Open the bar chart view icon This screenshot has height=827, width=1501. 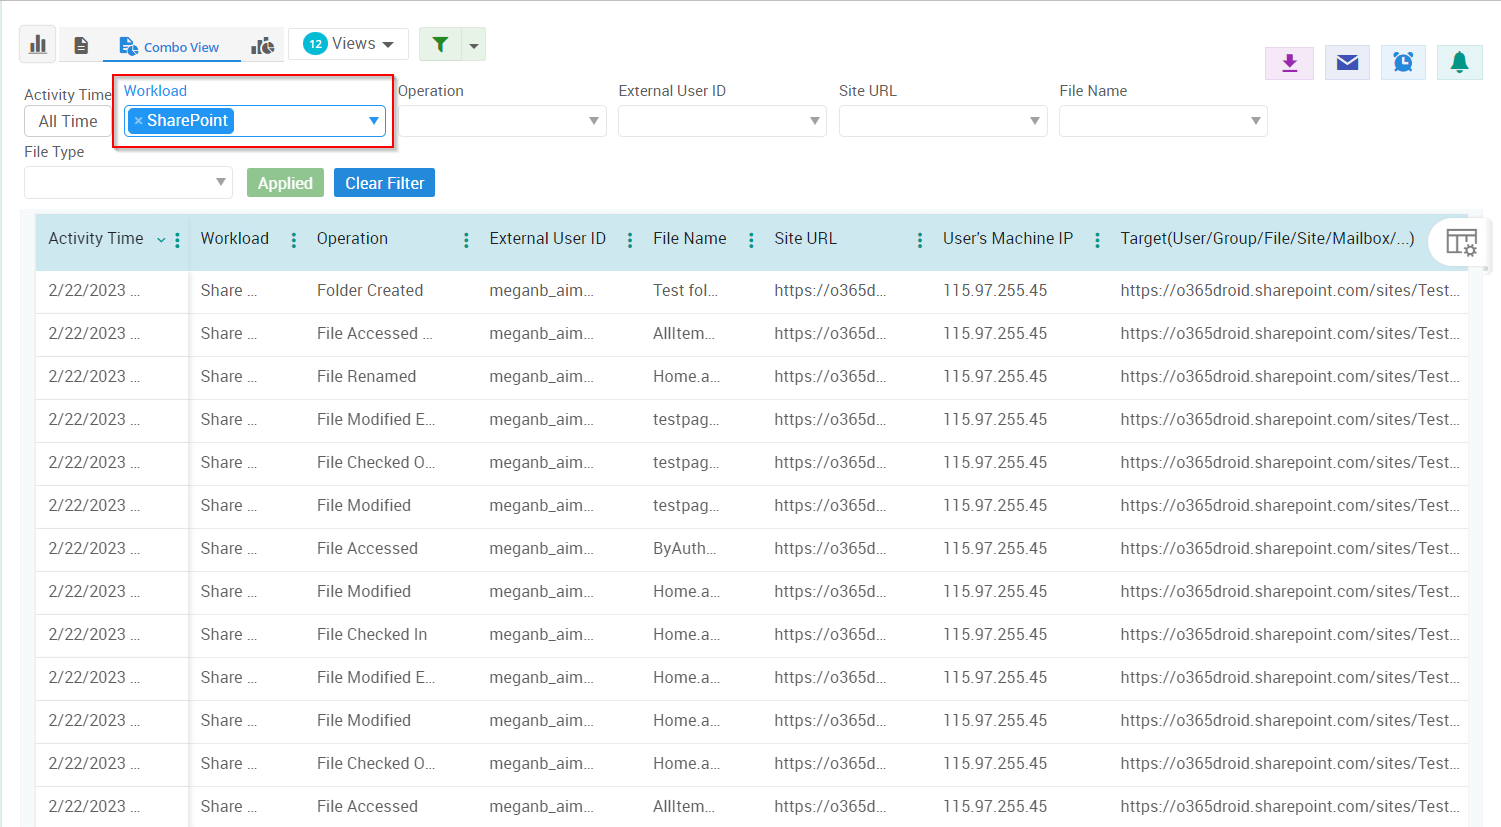click(x=38, y=44)
